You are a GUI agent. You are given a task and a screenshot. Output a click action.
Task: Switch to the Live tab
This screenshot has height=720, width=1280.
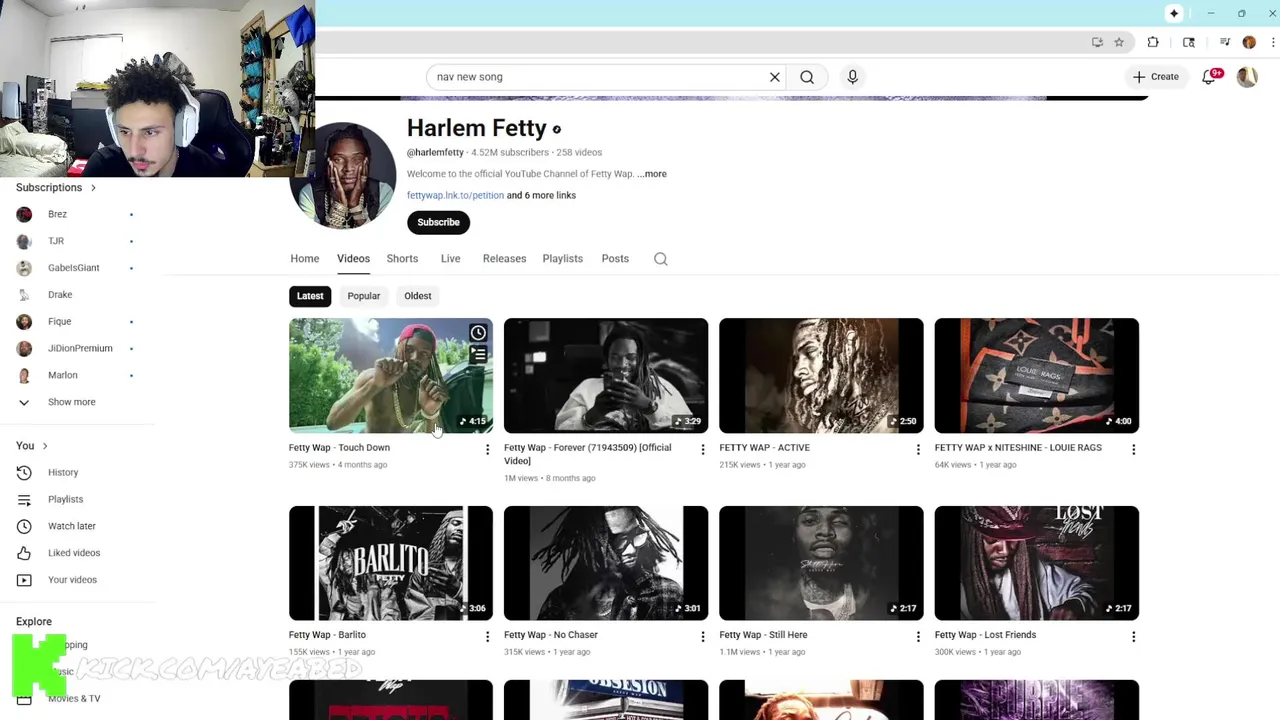point(450,259)
